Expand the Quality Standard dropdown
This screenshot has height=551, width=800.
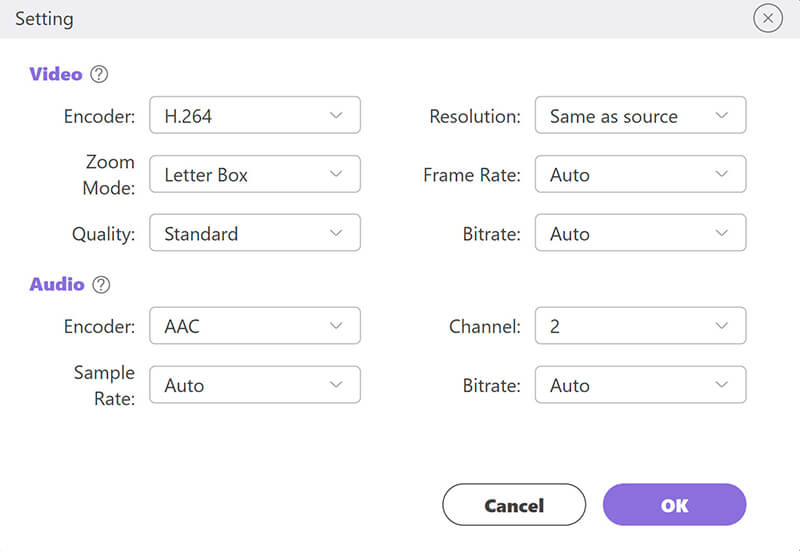pos(255,233)
